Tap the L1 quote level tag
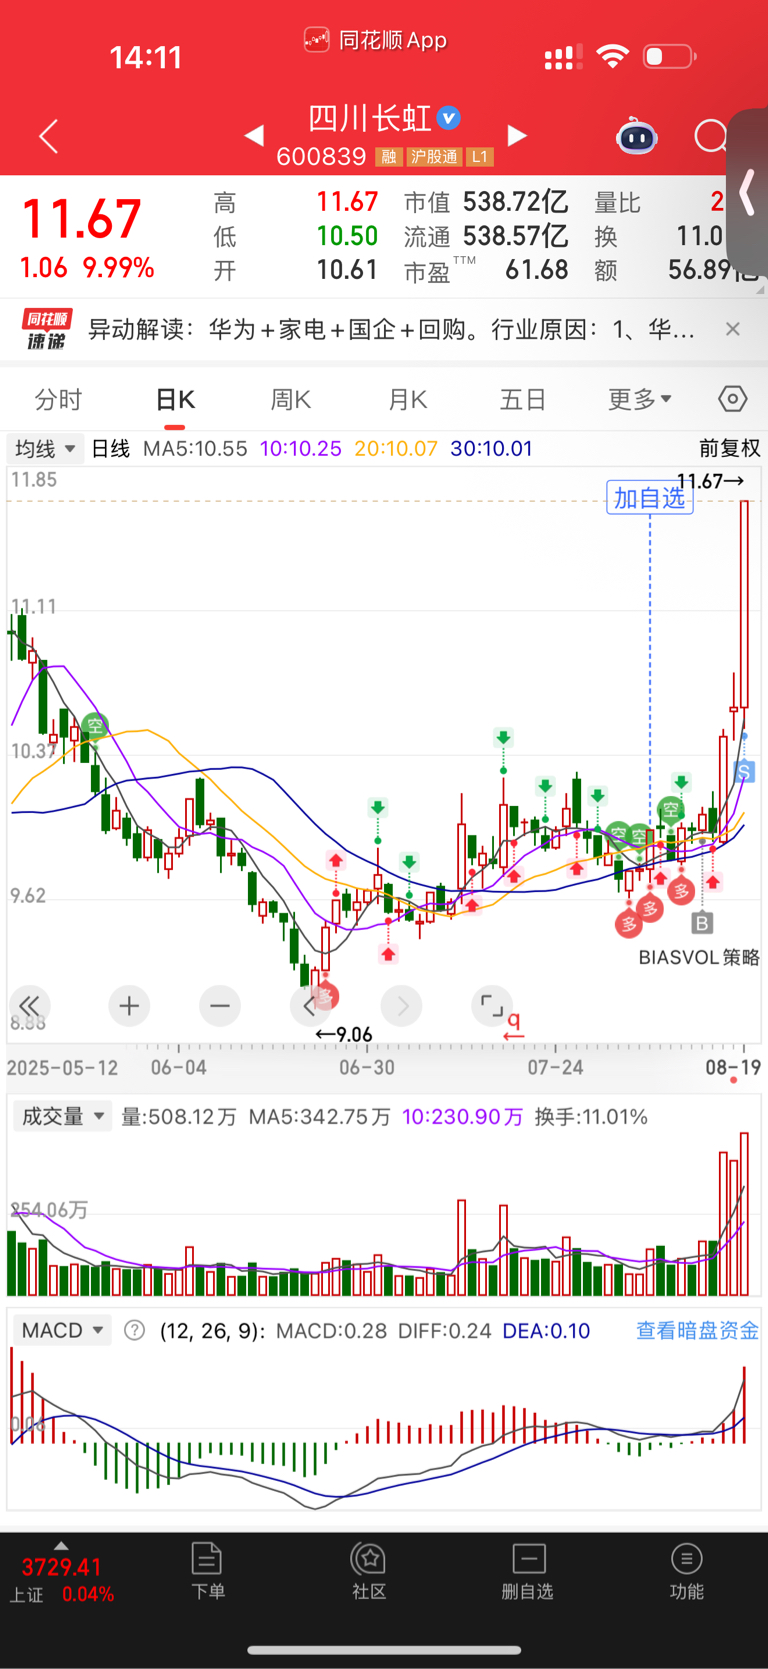The image size is (768, 1669). [480, 157]
